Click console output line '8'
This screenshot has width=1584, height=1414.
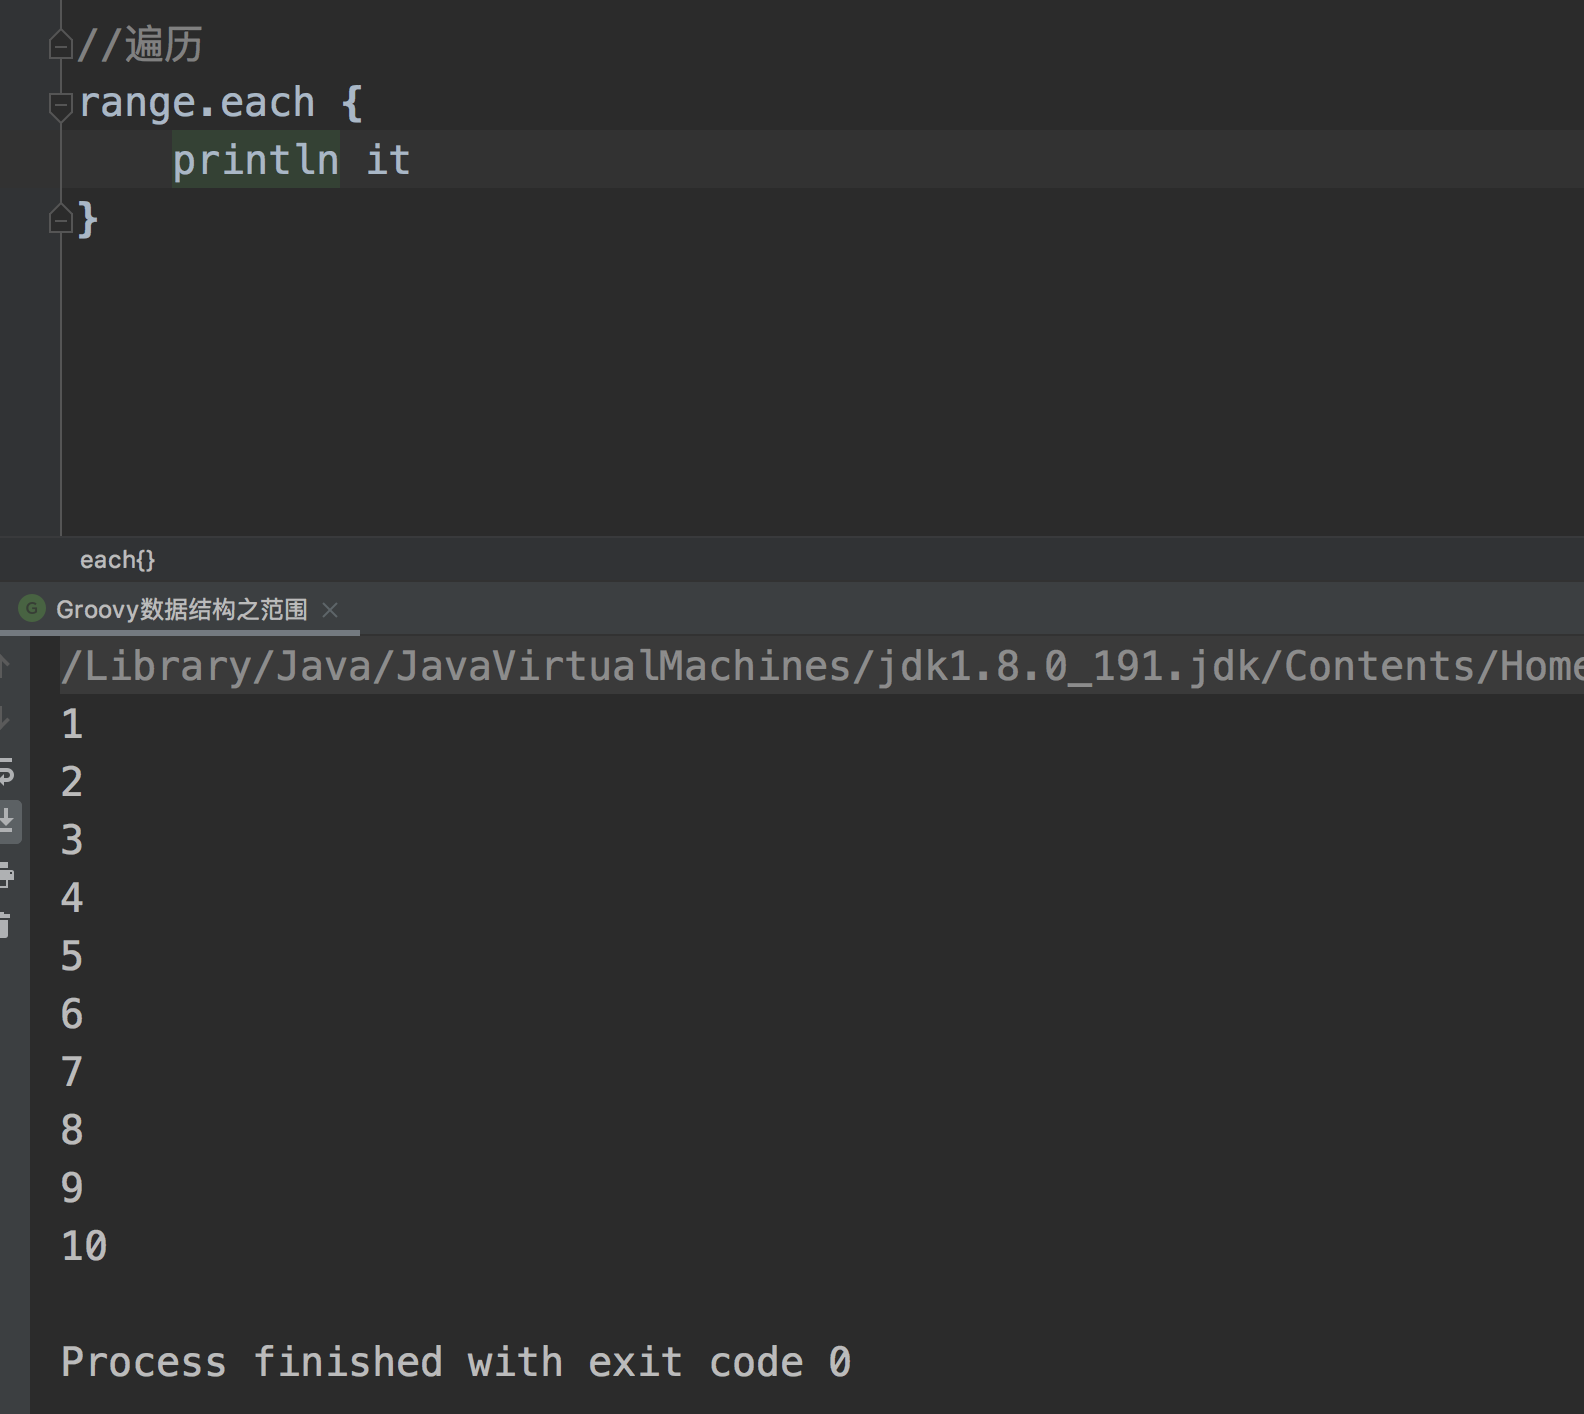(72, 1130)
